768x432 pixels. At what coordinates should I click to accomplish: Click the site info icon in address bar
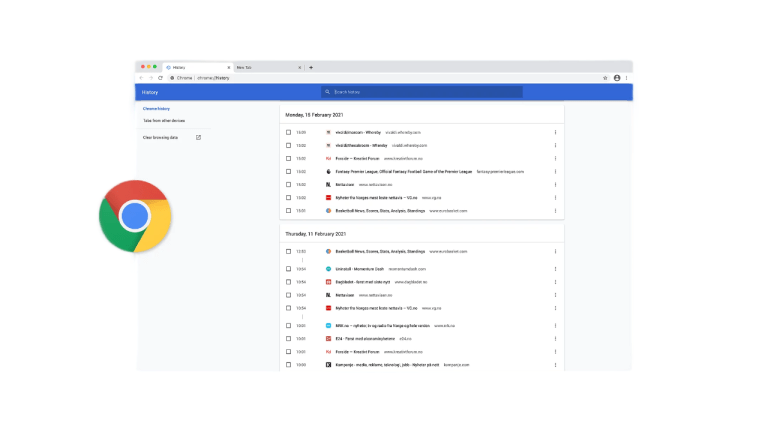click(x=172, y=78)
